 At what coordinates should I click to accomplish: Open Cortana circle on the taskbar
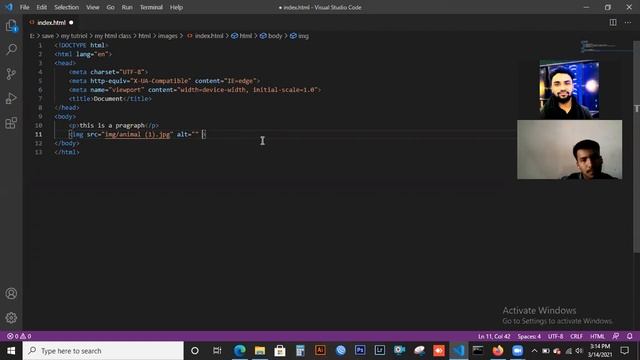pyautogui.click(x=195, y=351)
